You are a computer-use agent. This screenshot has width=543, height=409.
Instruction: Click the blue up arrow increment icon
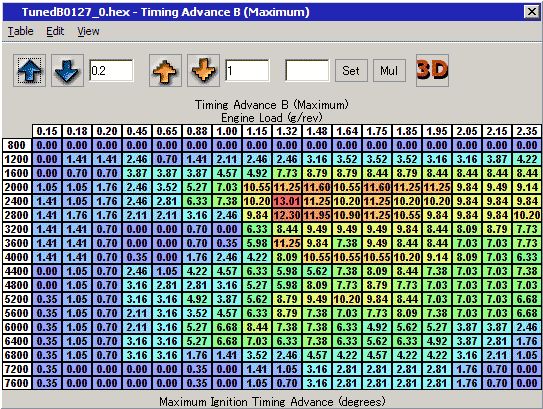[29, 71]
